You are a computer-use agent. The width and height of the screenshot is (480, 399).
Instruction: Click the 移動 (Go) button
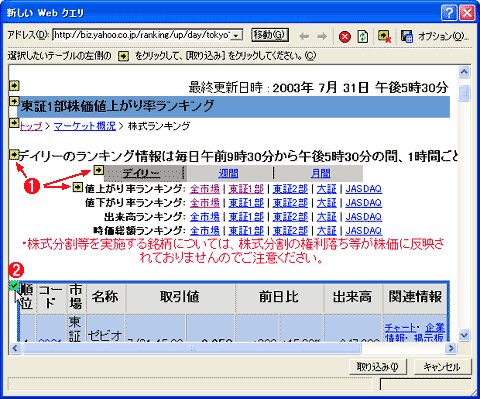coord(269,35)
